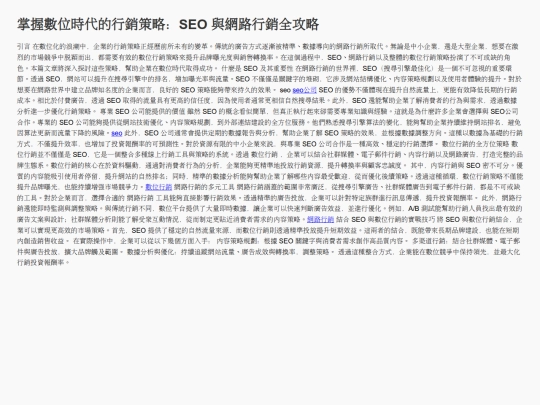Follow the standalone blue "seo" link

point(117,133)
